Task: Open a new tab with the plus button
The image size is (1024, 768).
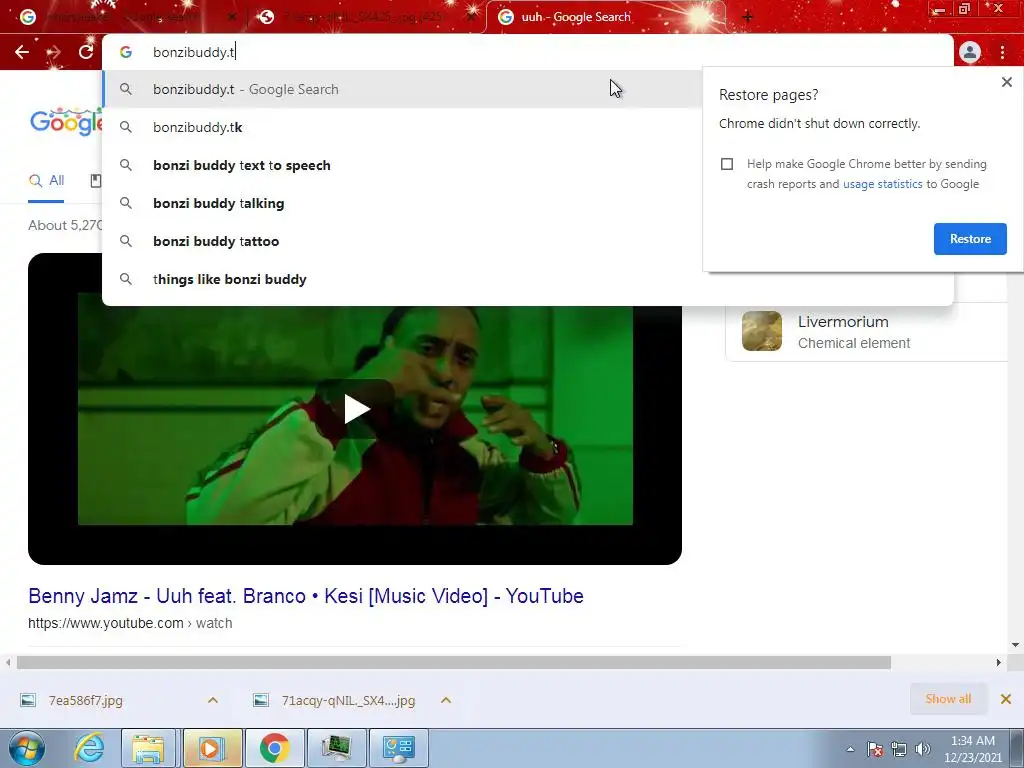Action: point(748,17)
